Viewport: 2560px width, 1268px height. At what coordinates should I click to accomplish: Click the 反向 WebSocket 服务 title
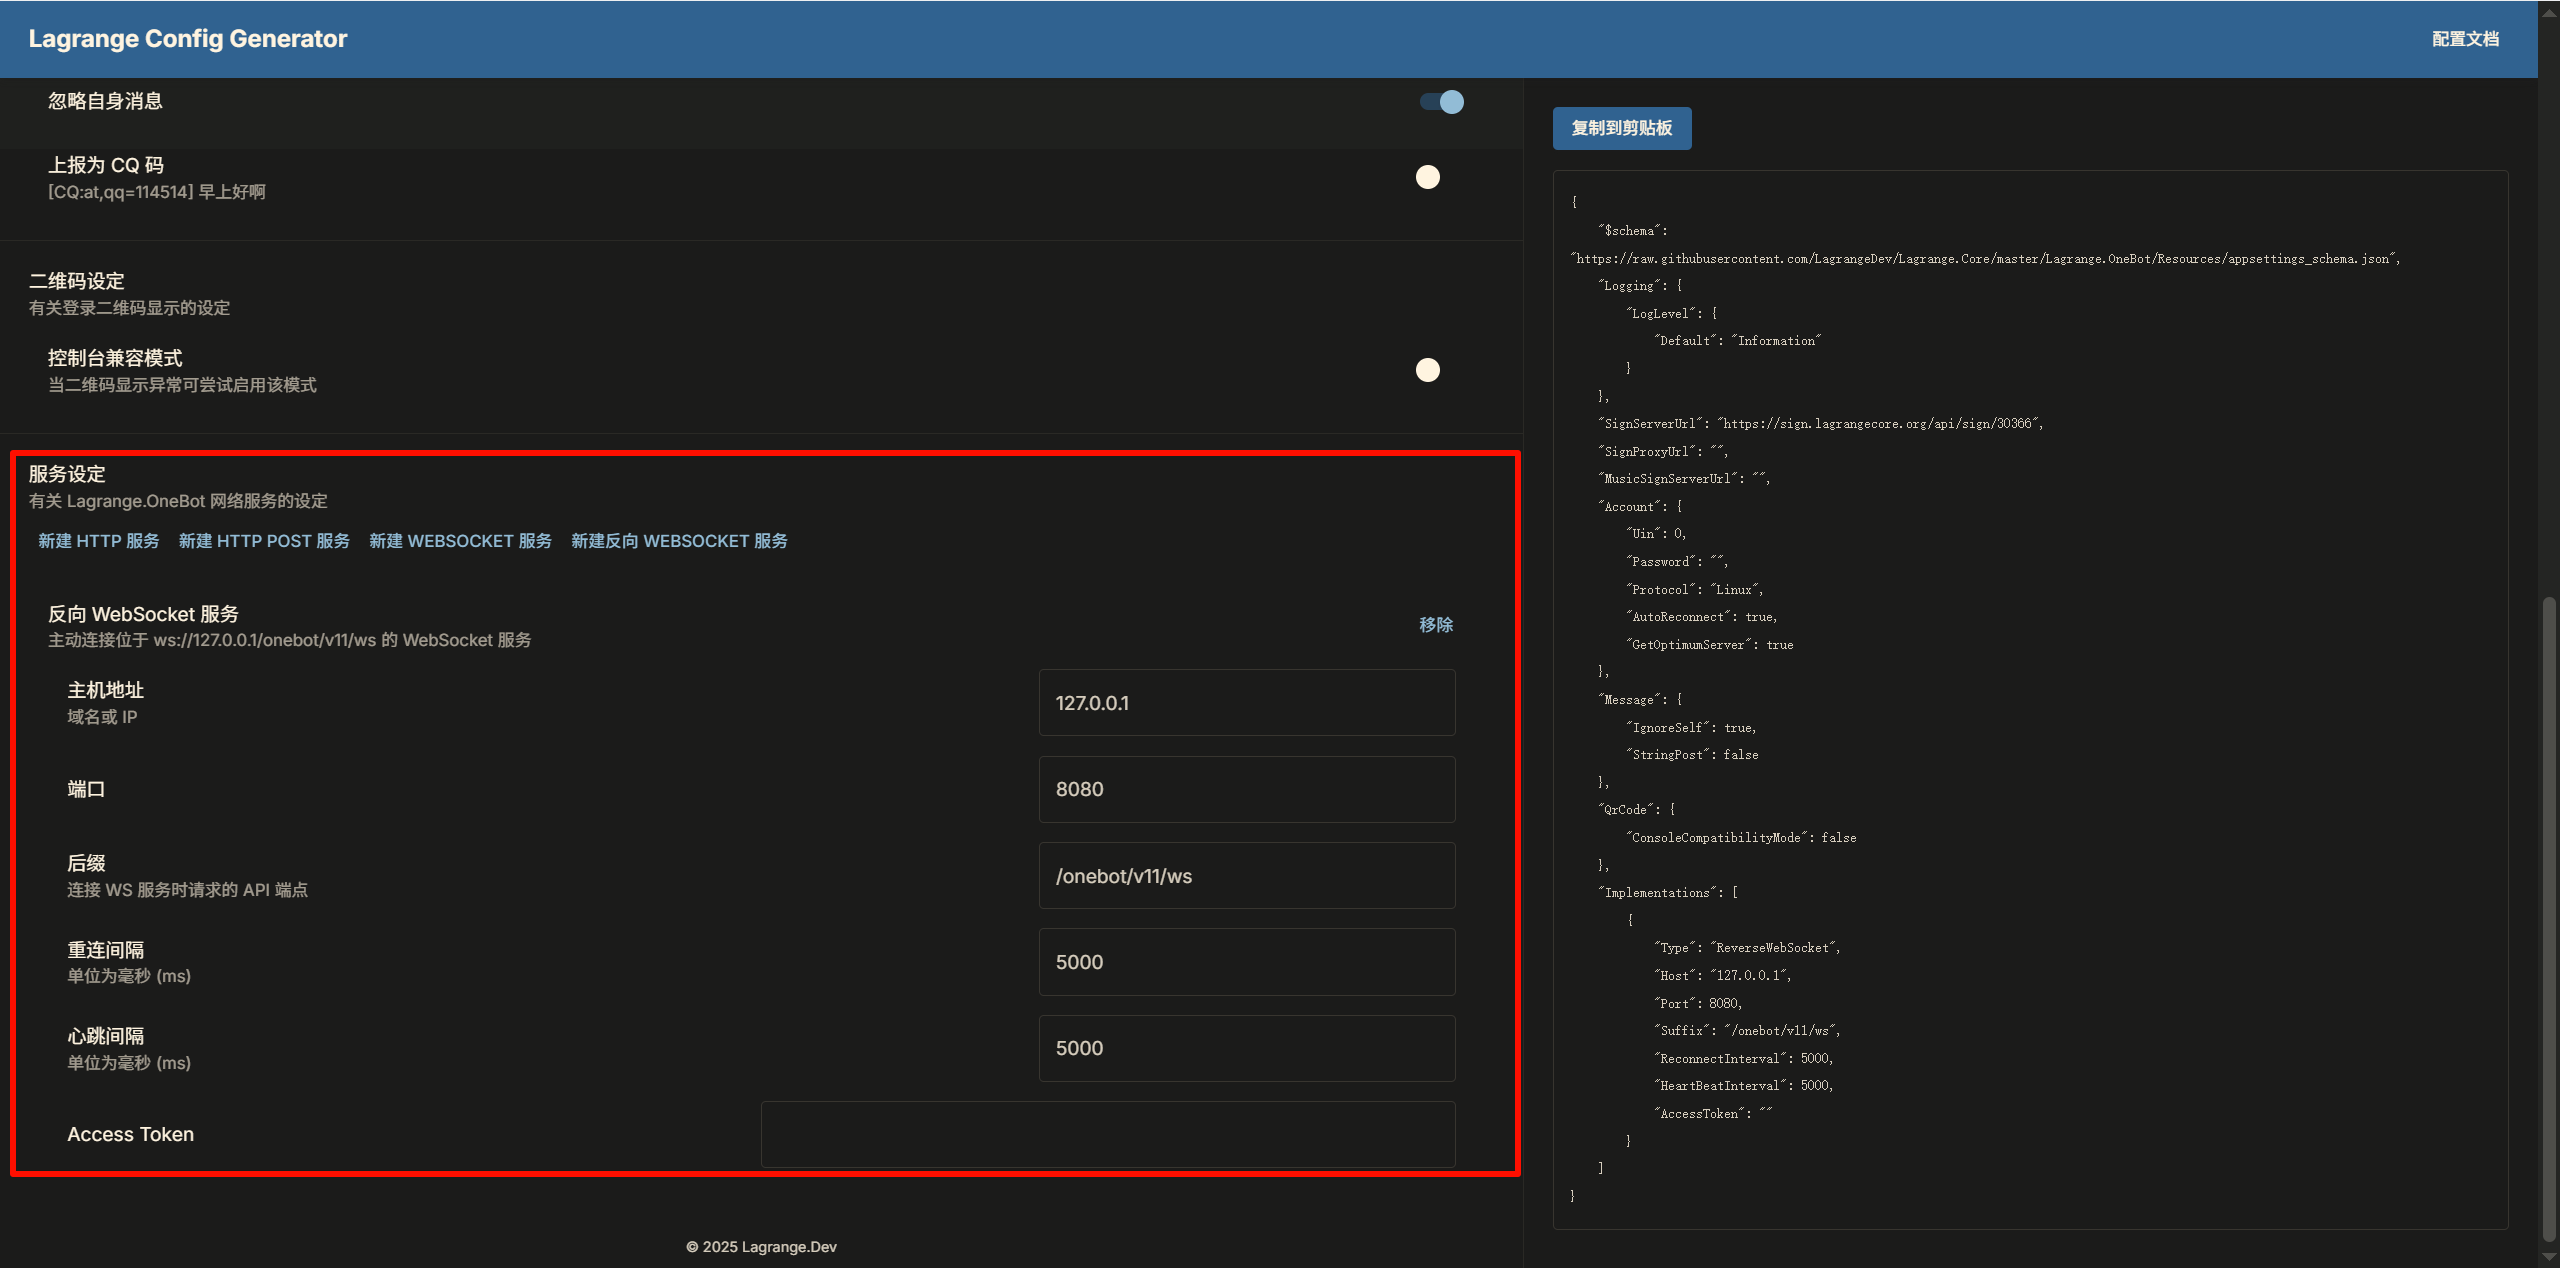[x=144, y=614]
